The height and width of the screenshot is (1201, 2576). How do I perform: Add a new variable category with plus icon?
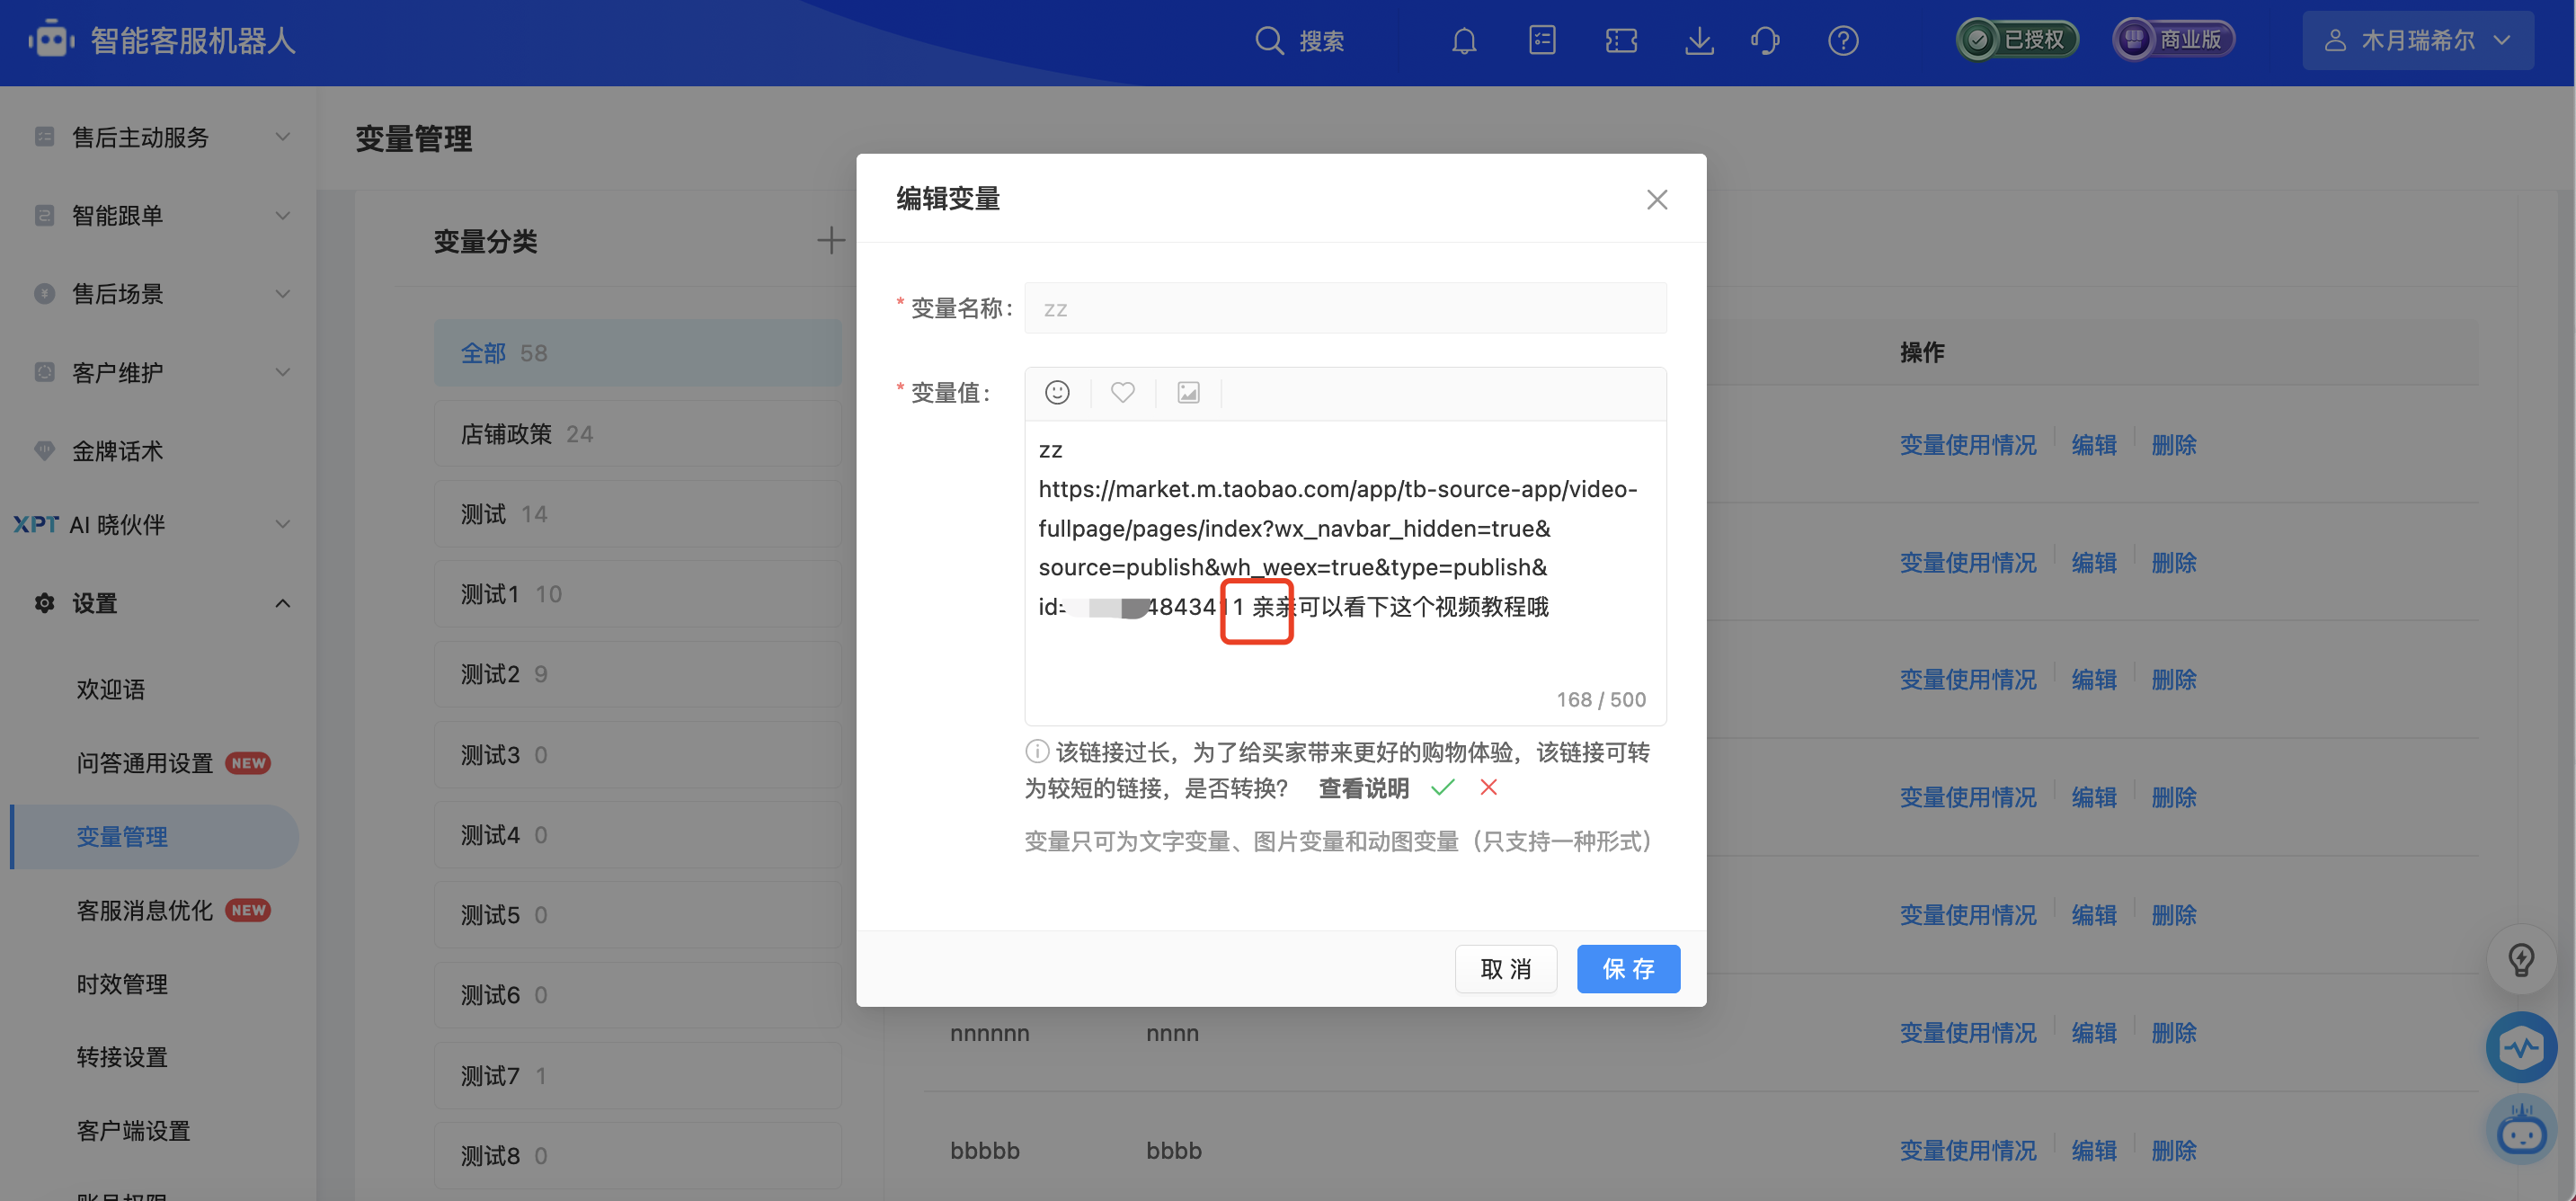[x=831, y=240]
